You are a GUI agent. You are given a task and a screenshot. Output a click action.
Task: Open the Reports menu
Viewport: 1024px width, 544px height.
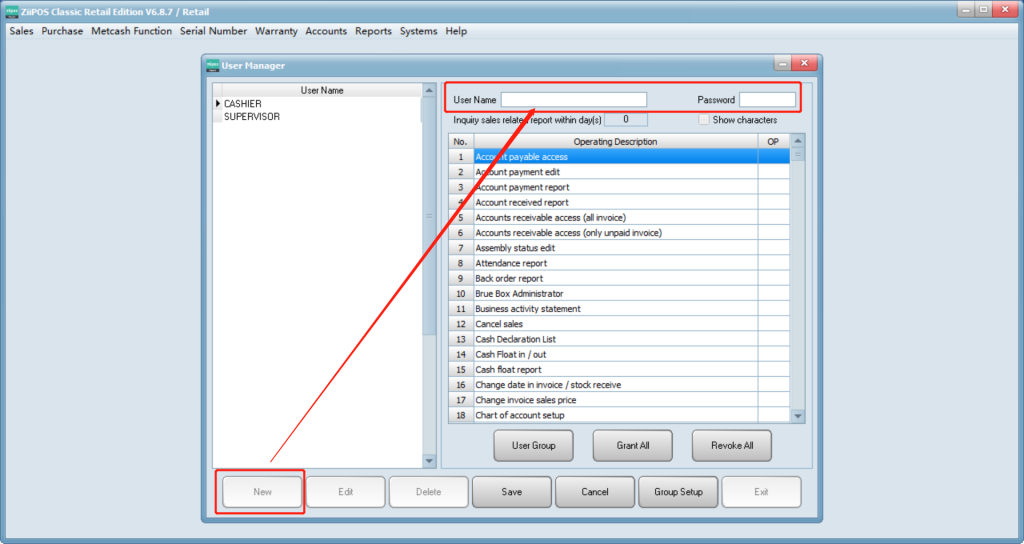pyautogui.click(x=373, y=31)
